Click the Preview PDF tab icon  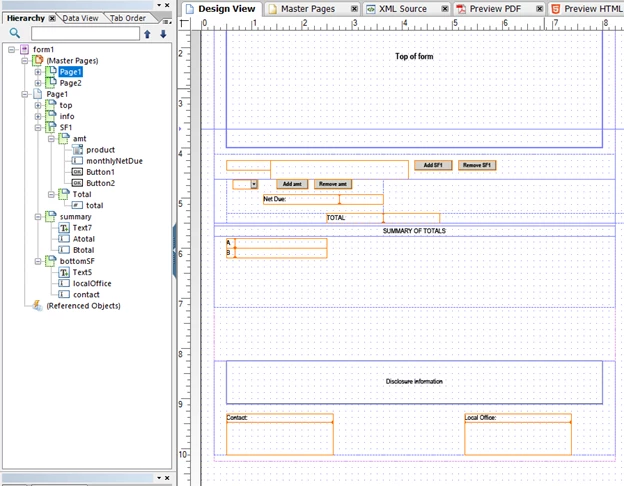pyautogui.click(x=461, y=9)
